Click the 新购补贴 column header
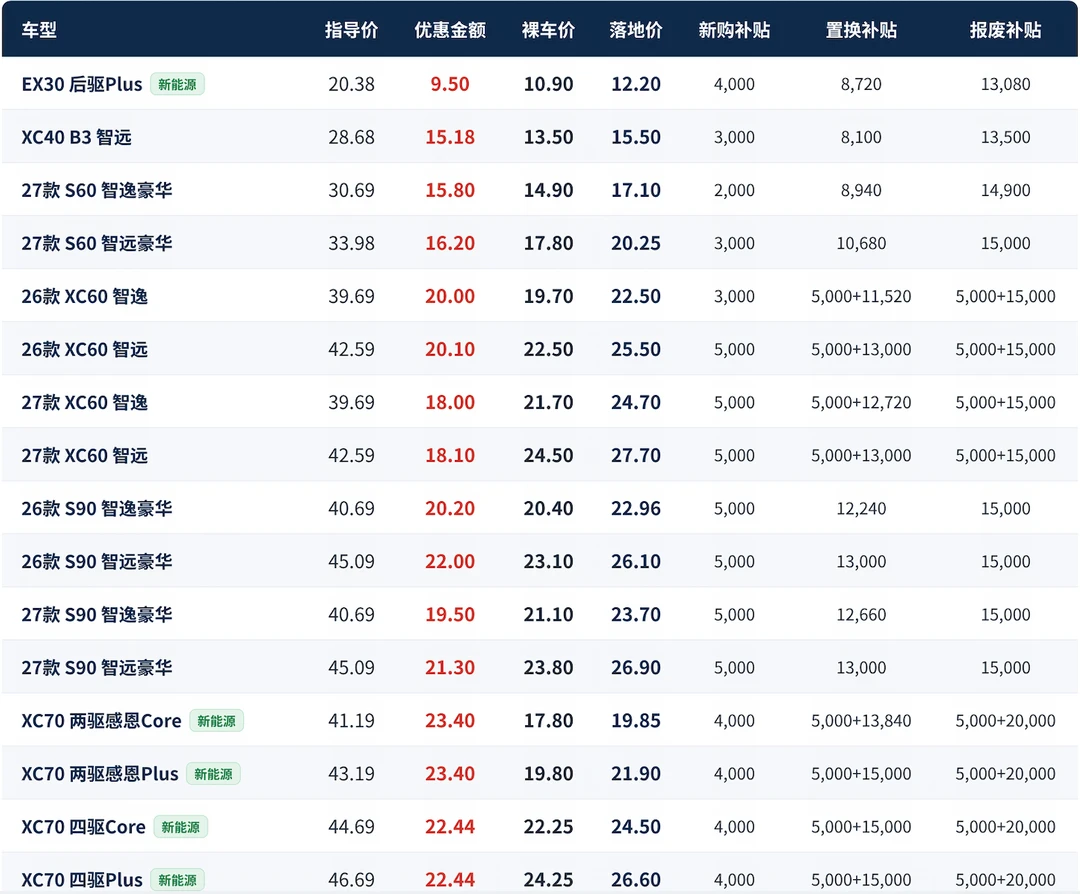 (734, 30)
